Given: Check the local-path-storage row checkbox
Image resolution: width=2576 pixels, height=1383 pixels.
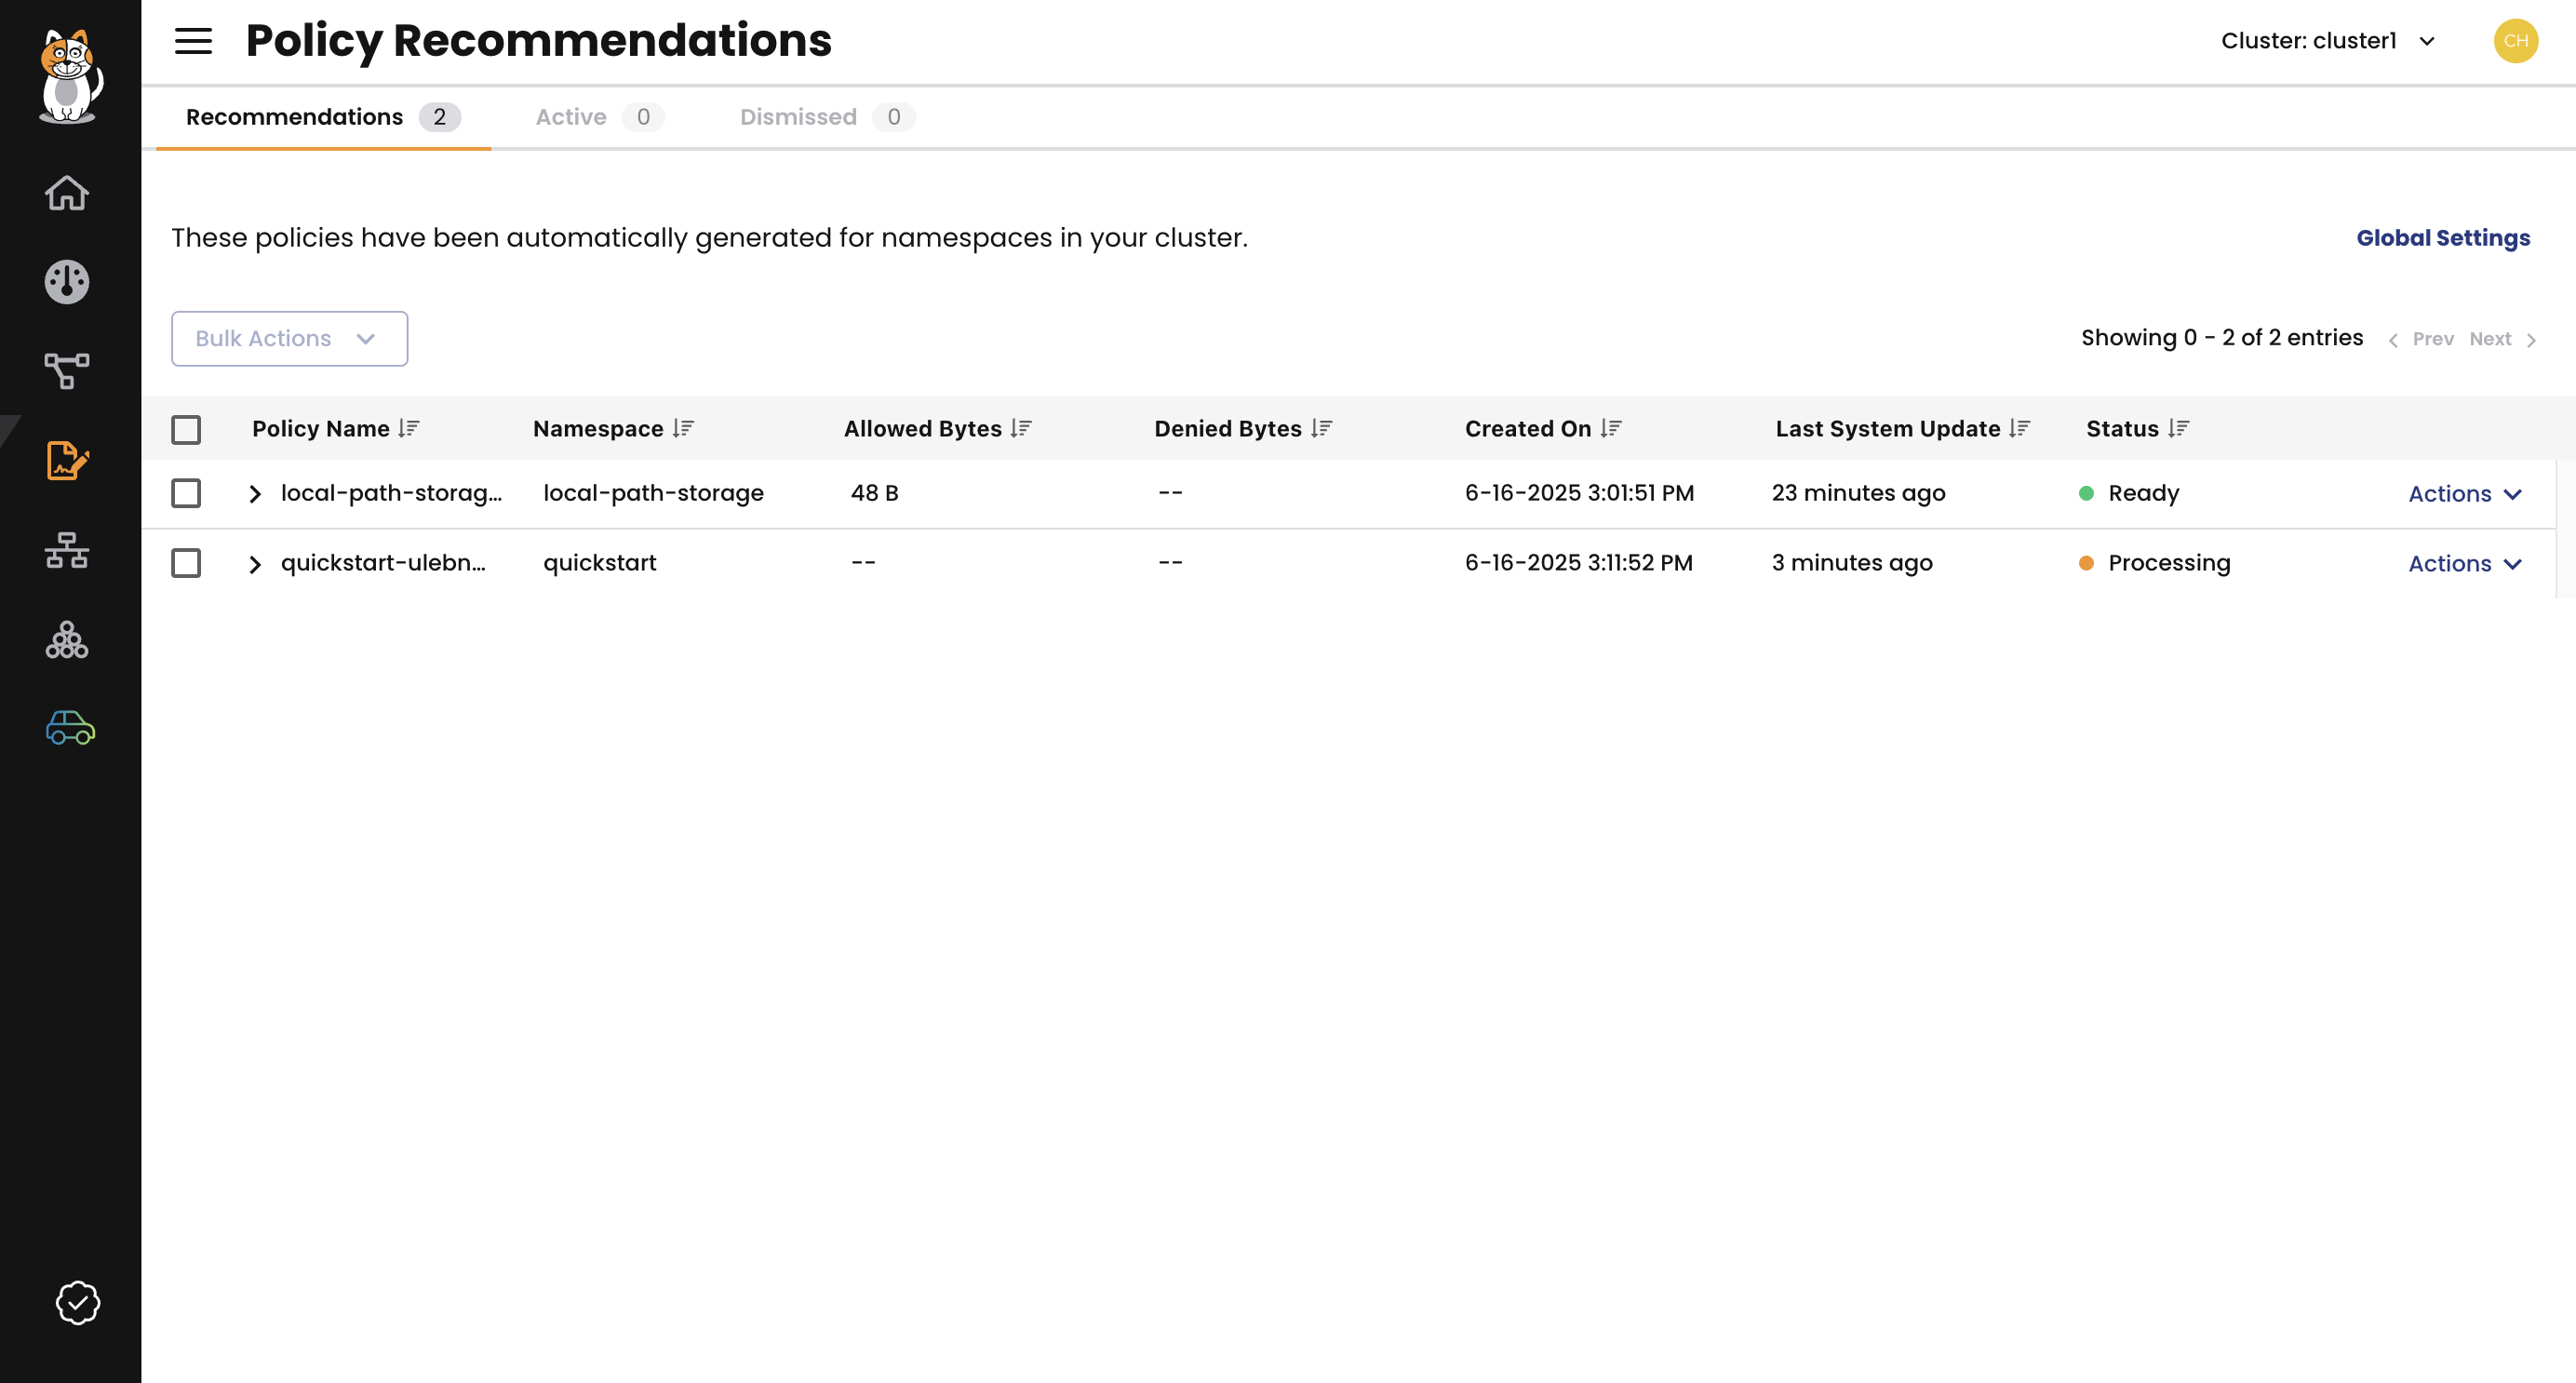Looking at the screenshot, I should point(186,493).
